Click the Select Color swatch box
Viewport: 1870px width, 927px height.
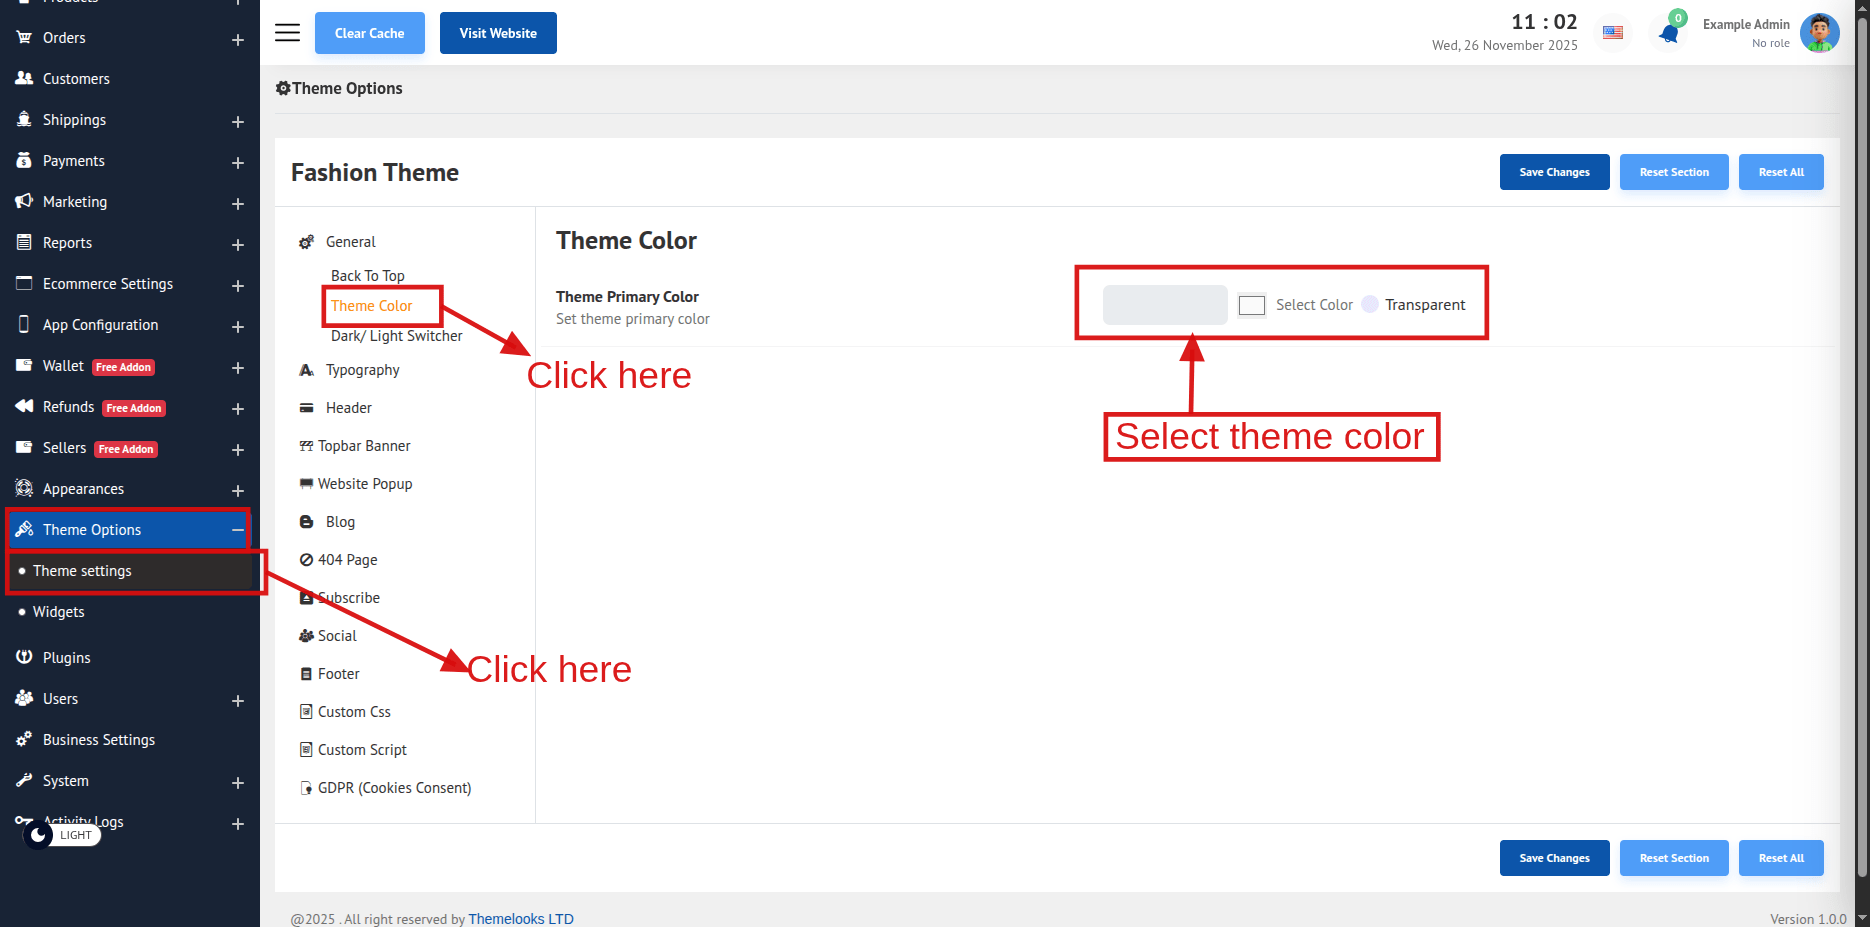1252,305
